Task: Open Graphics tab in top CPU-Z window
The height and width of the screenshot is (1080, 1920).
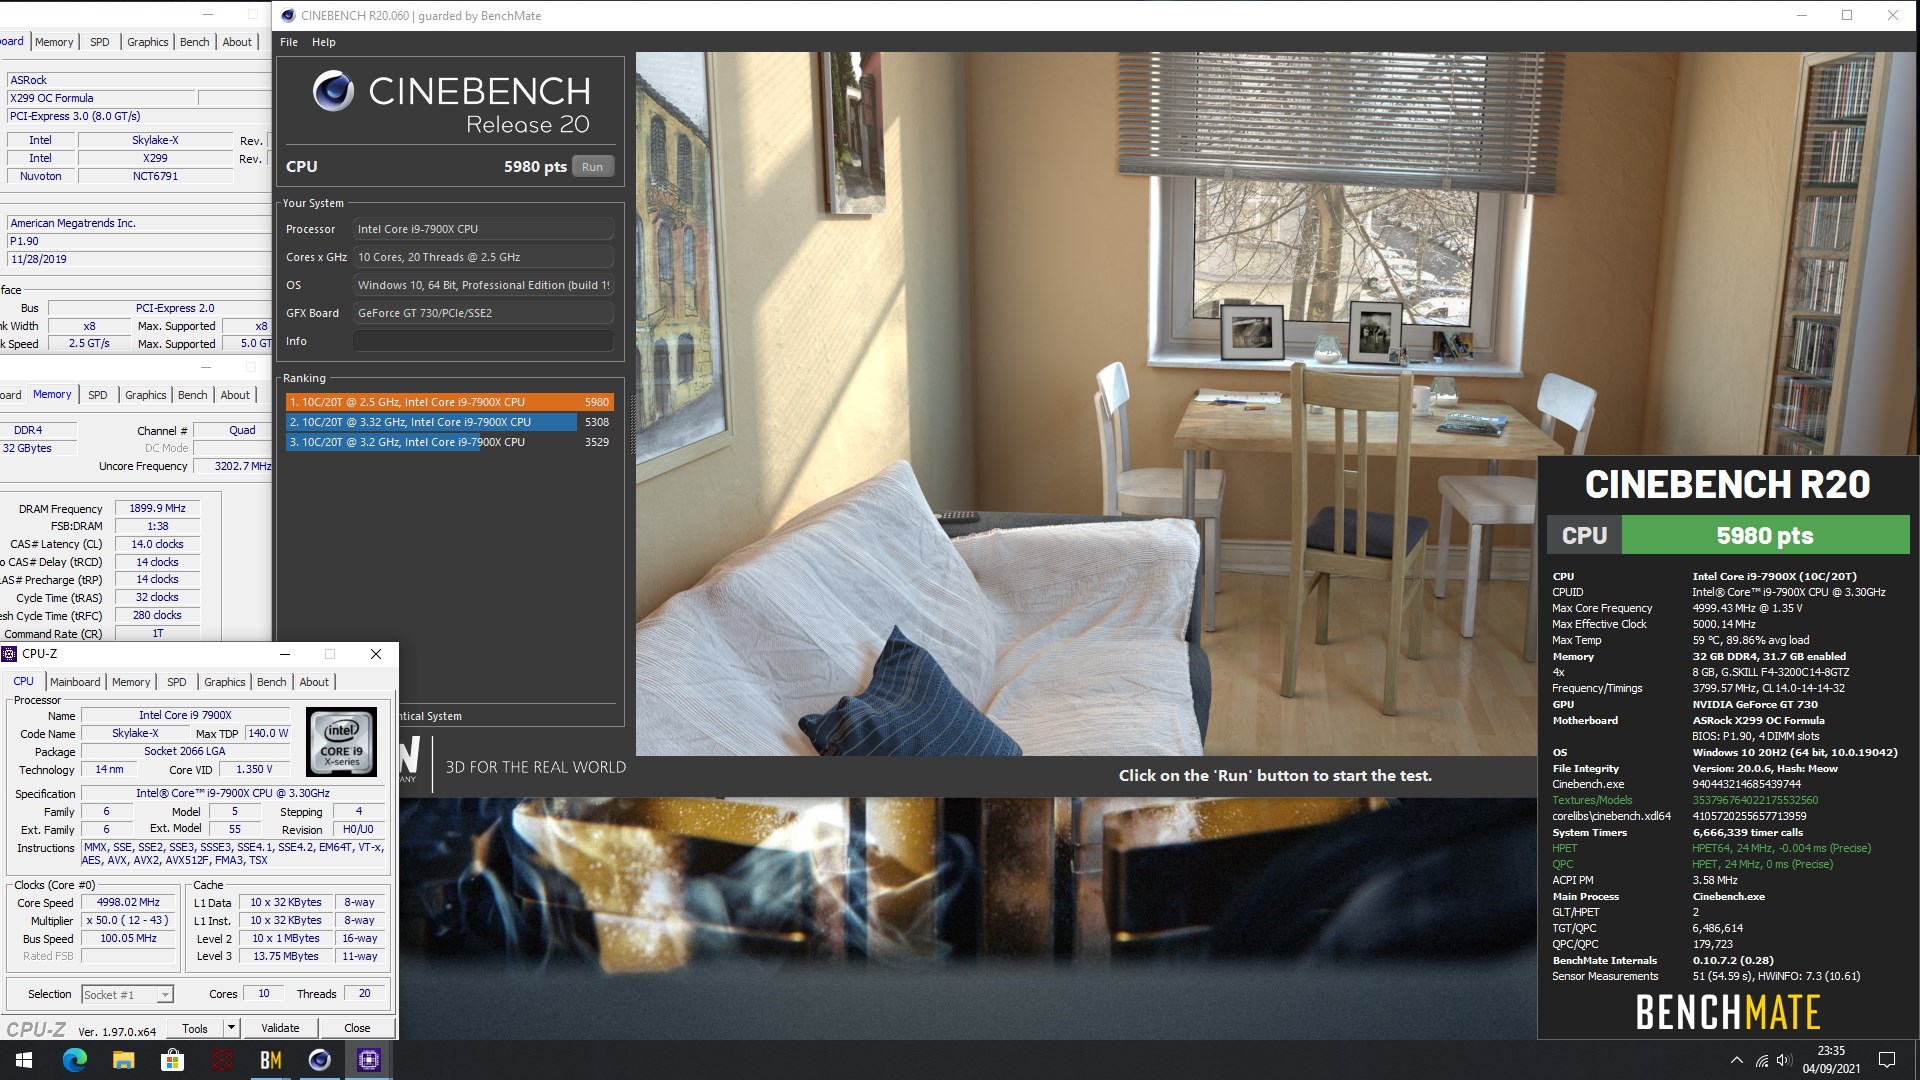Action: (147, 42)
